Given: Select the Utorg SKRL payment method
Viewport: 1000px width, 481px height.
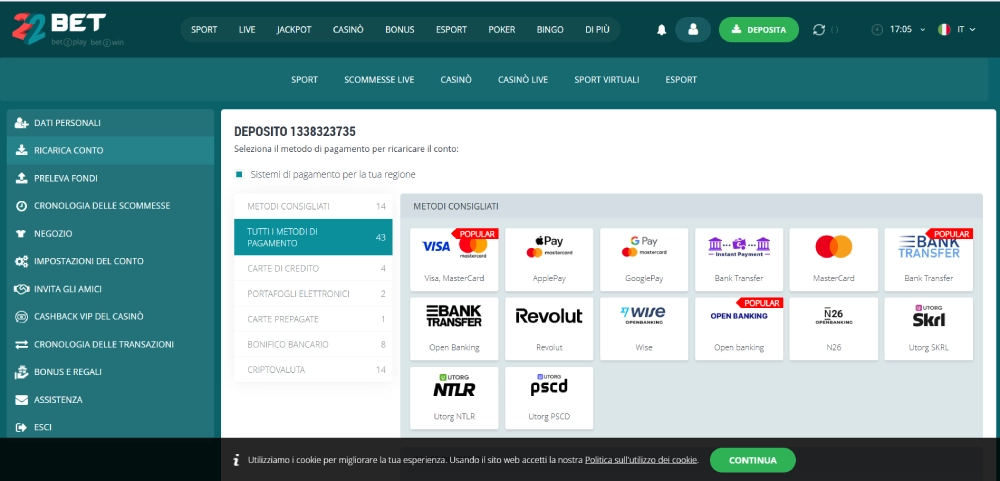Looking at the screenshot, I should 929,329.
